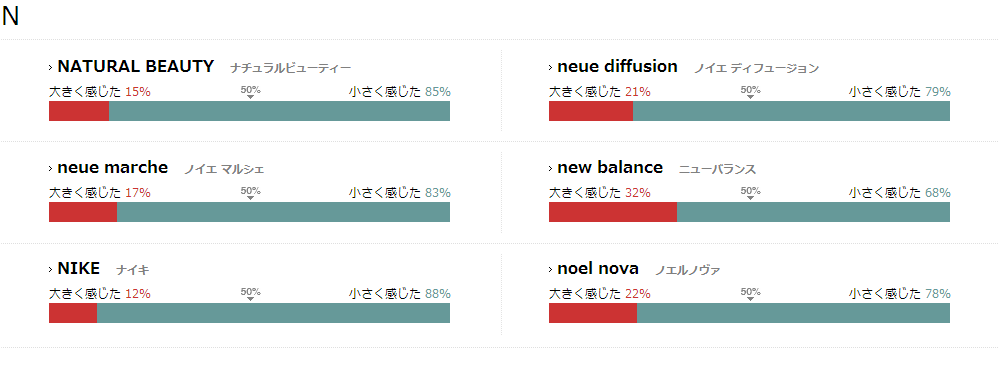Open the neue diffusion brand link
This screenshot has height=380, width=999.
coord(617,66)
